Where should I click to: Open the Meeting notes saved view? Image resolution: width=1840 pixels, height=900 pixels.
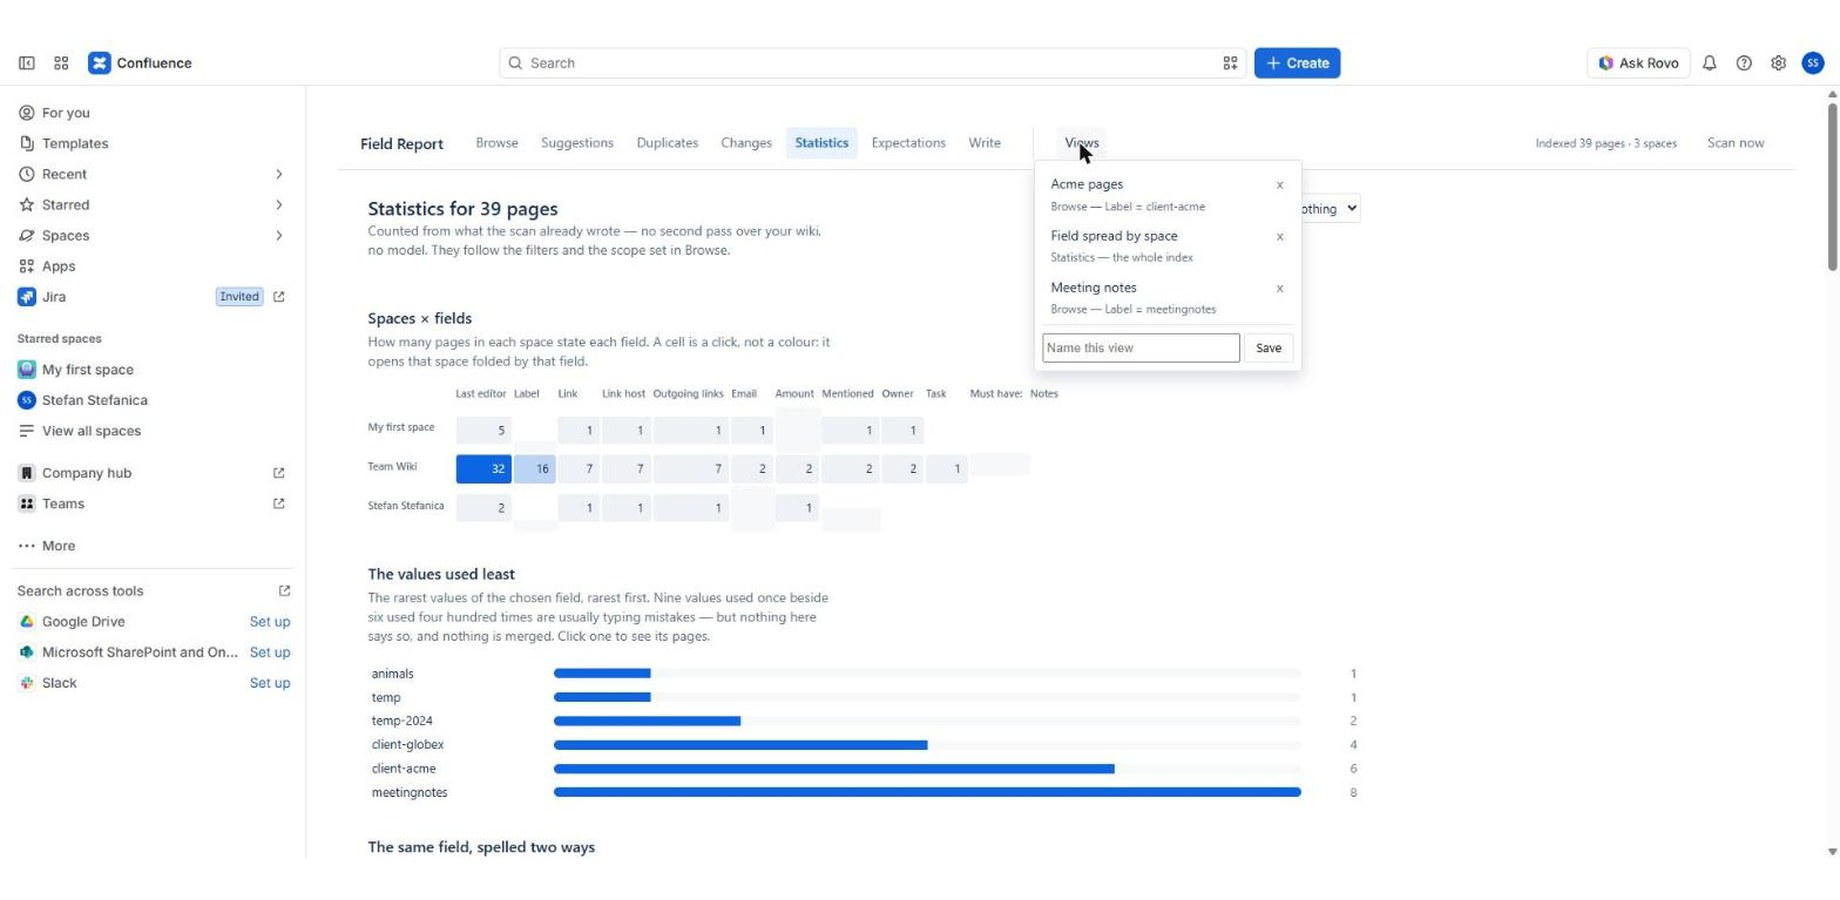1158,298
